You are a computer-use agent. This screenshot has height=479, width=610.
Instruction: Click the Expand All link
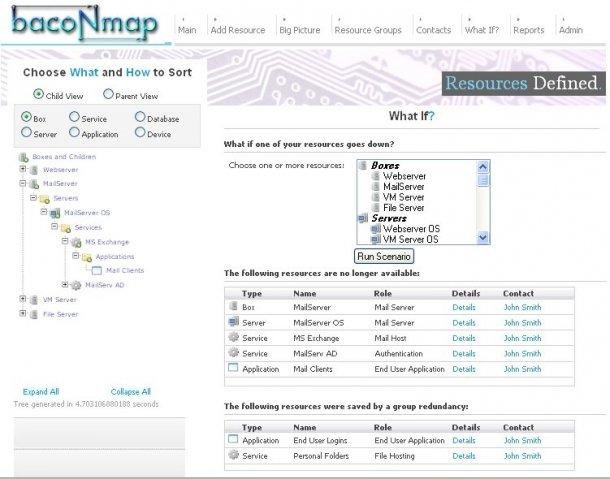tap(41, 392)
